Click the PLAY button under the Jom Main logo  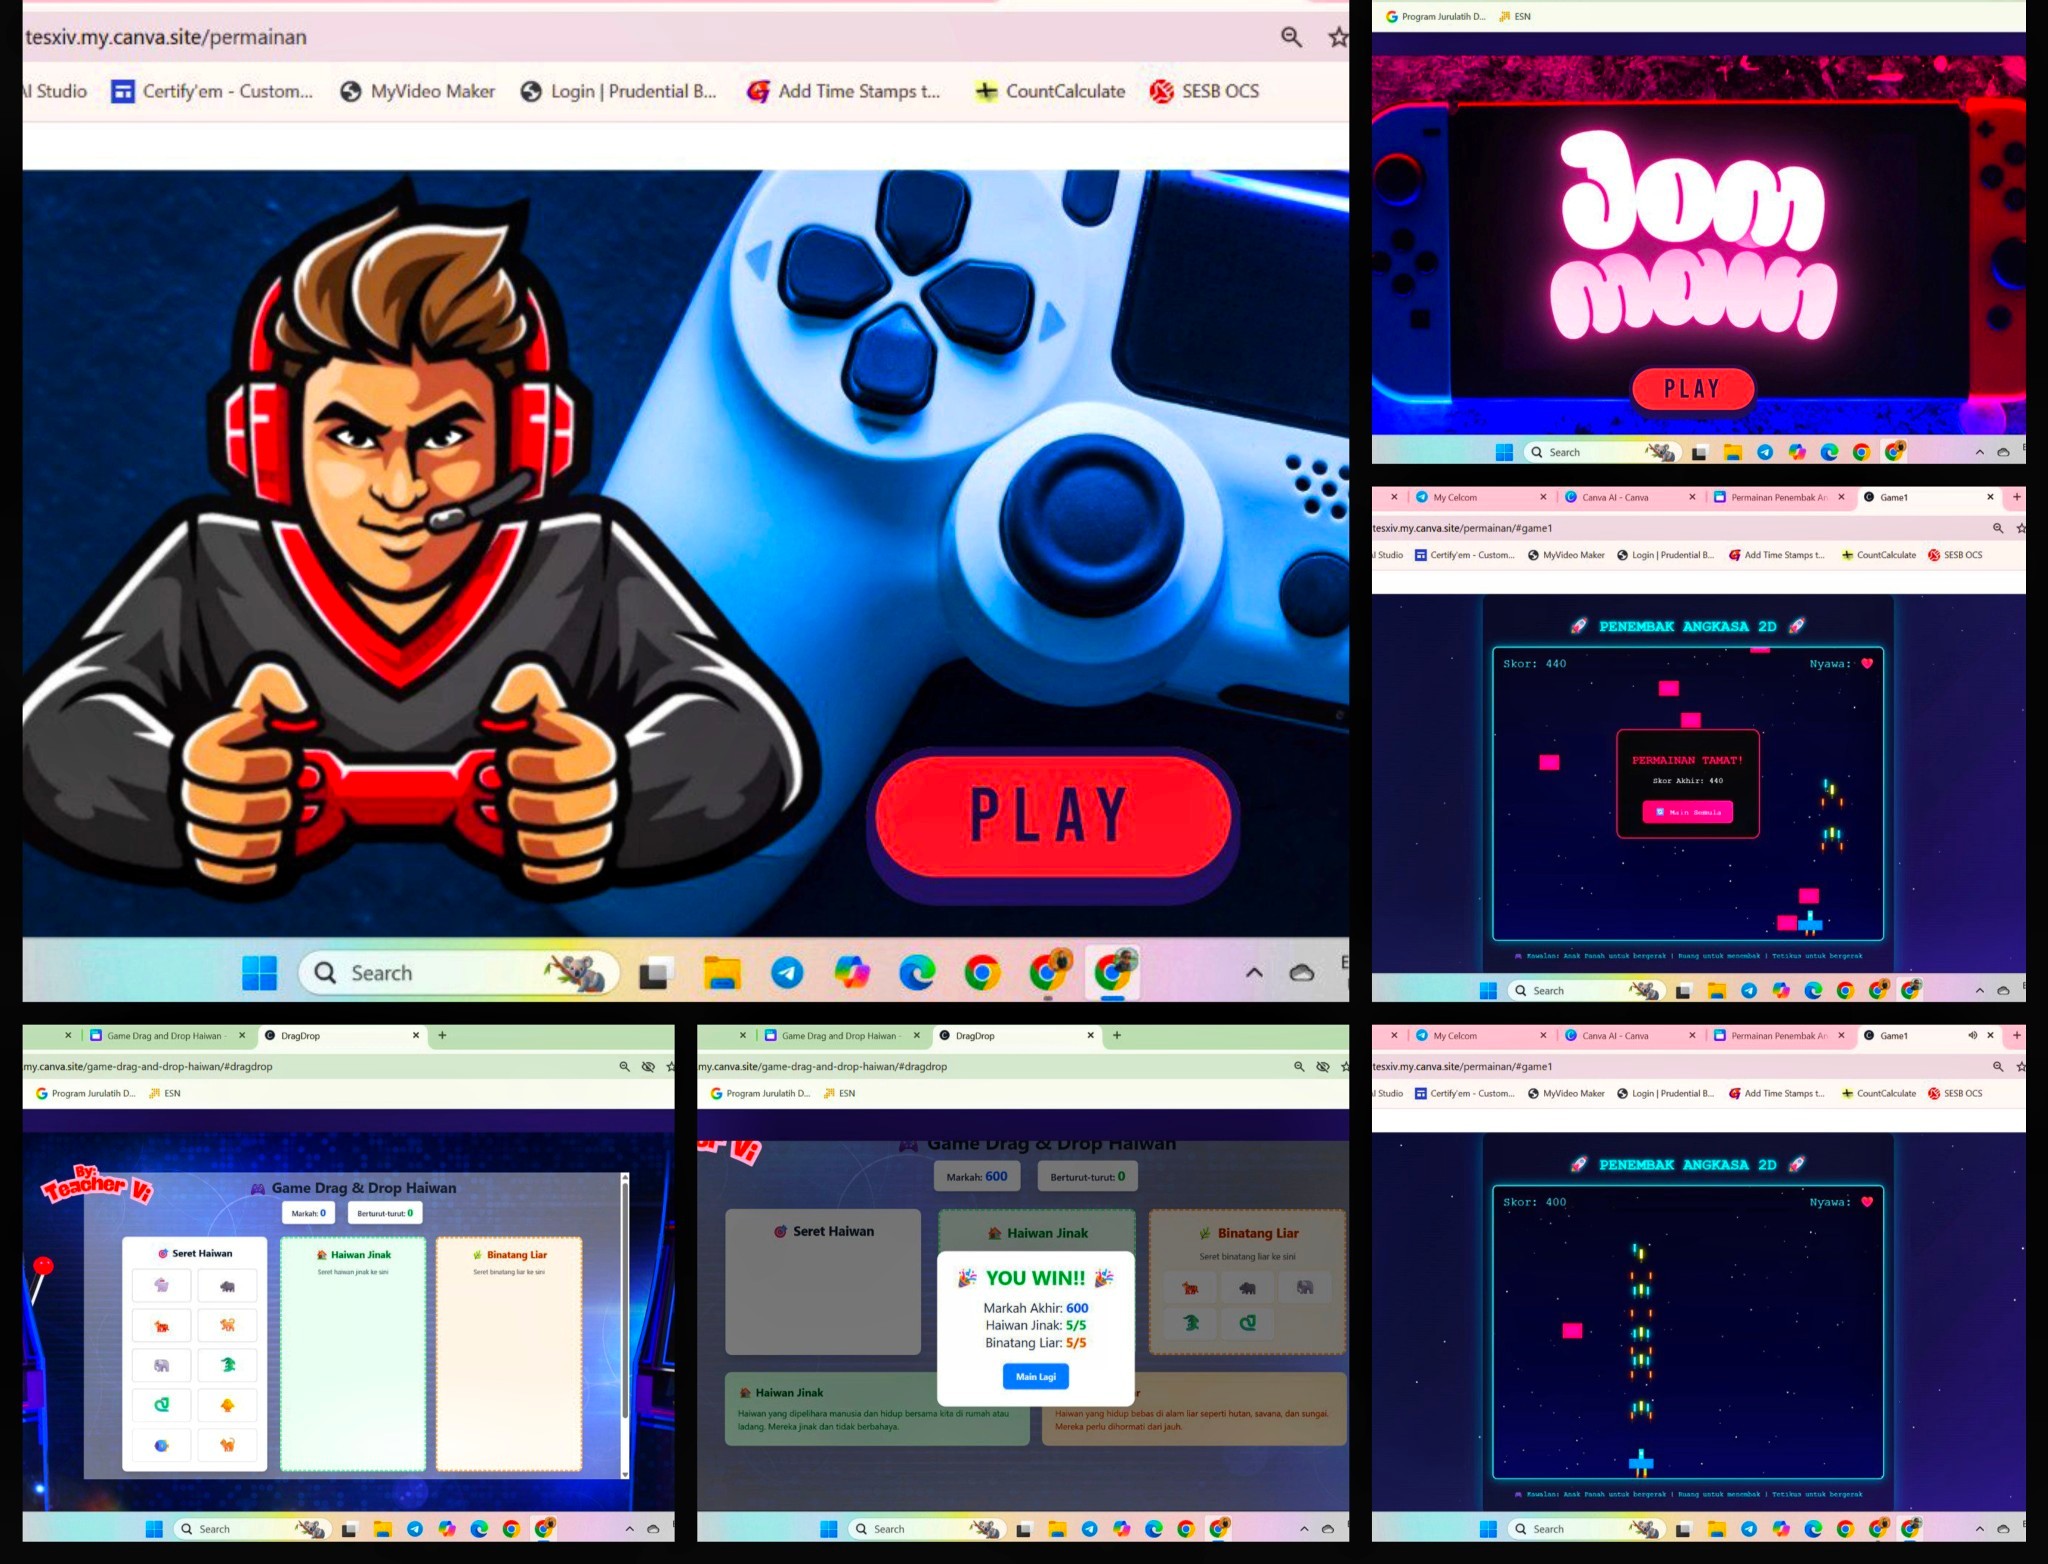pos(1692,388)
